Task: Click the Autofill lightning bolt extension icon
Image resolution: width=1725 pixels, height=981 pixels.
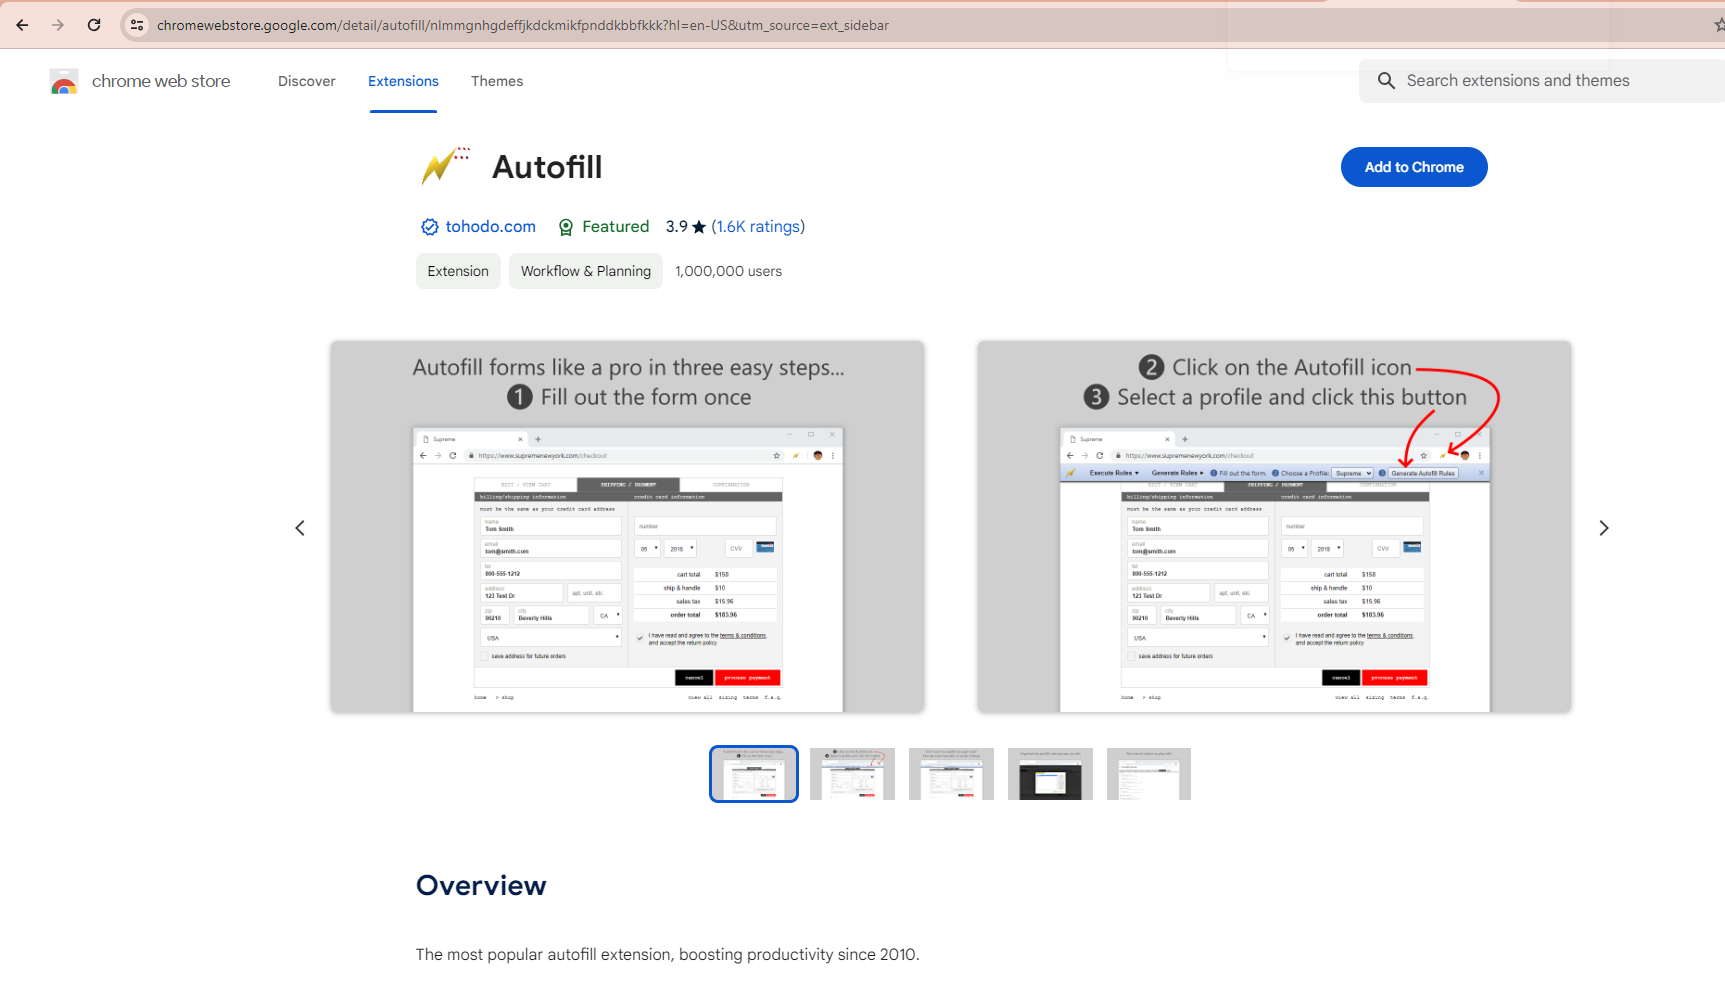Action: (x=445, y=167)
